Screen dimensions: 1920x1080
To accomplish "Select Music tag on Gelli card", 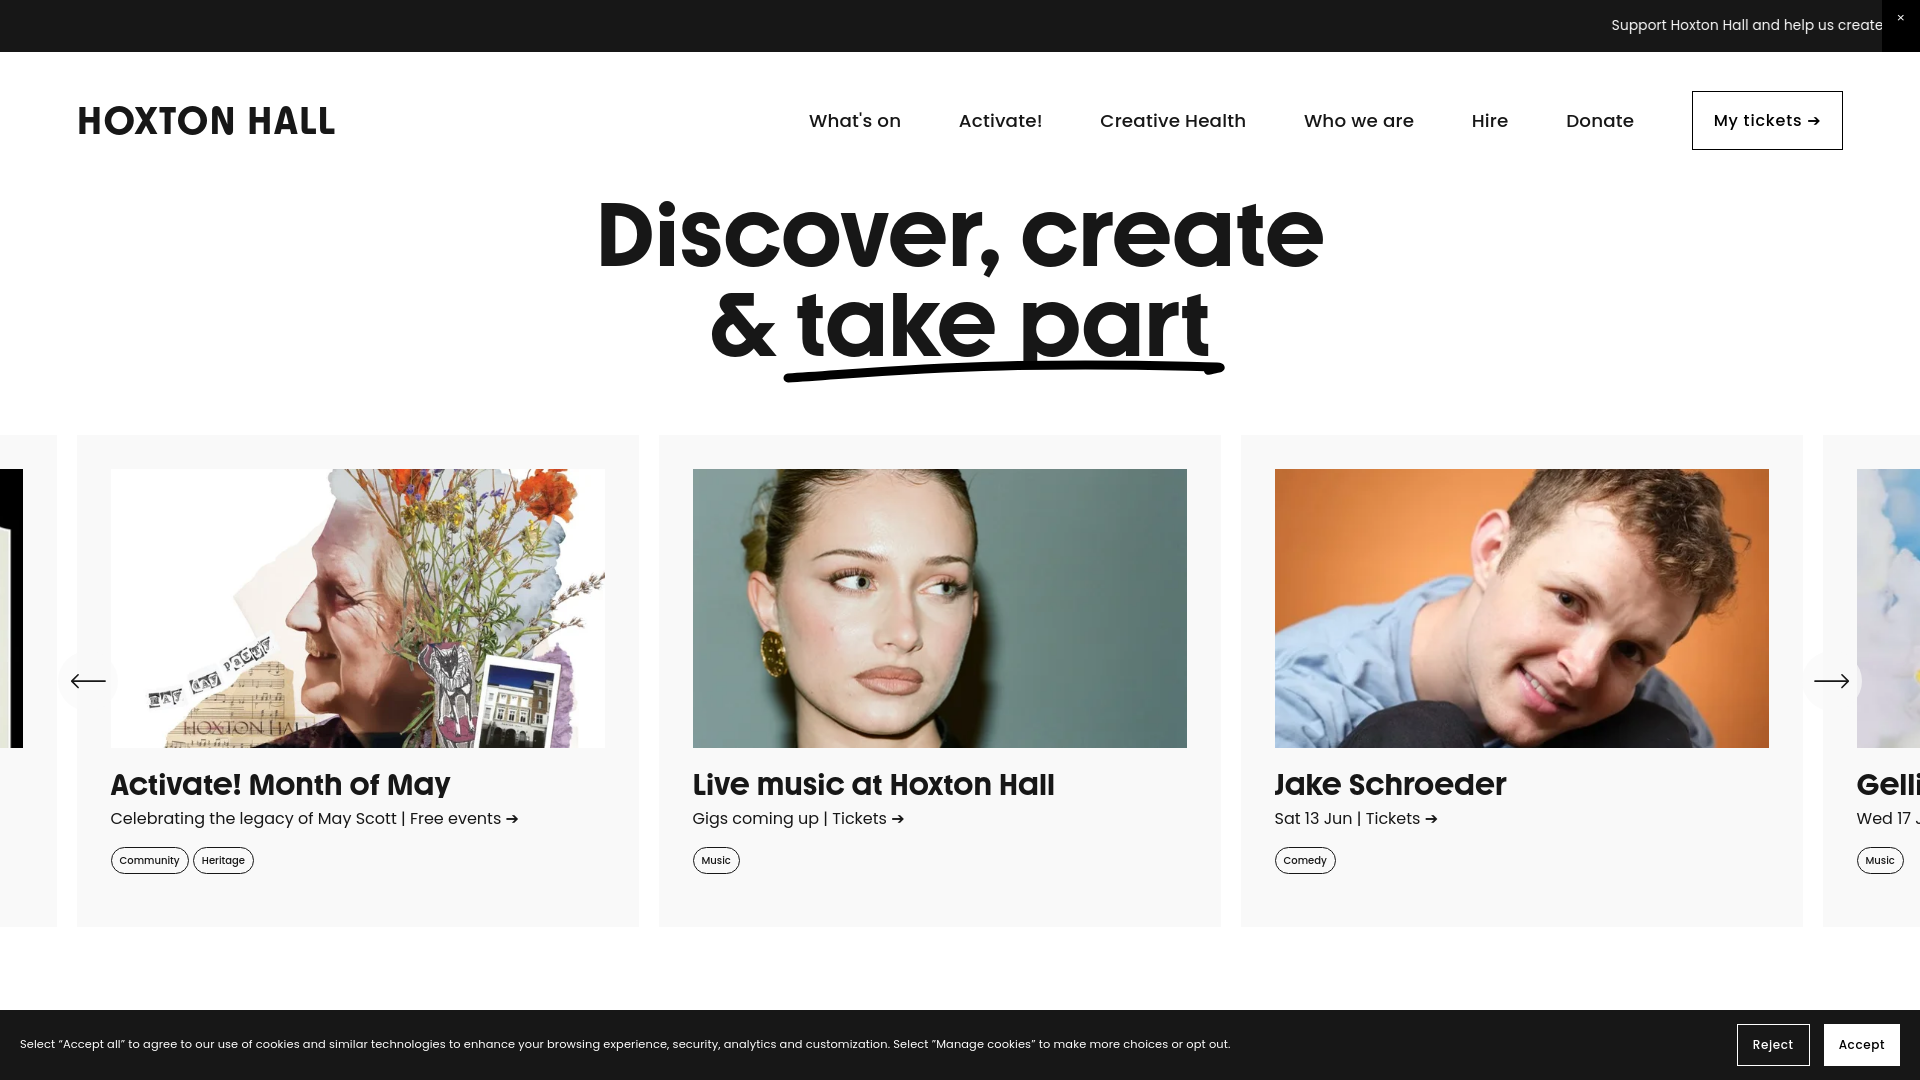I will tap(1880, 861).
